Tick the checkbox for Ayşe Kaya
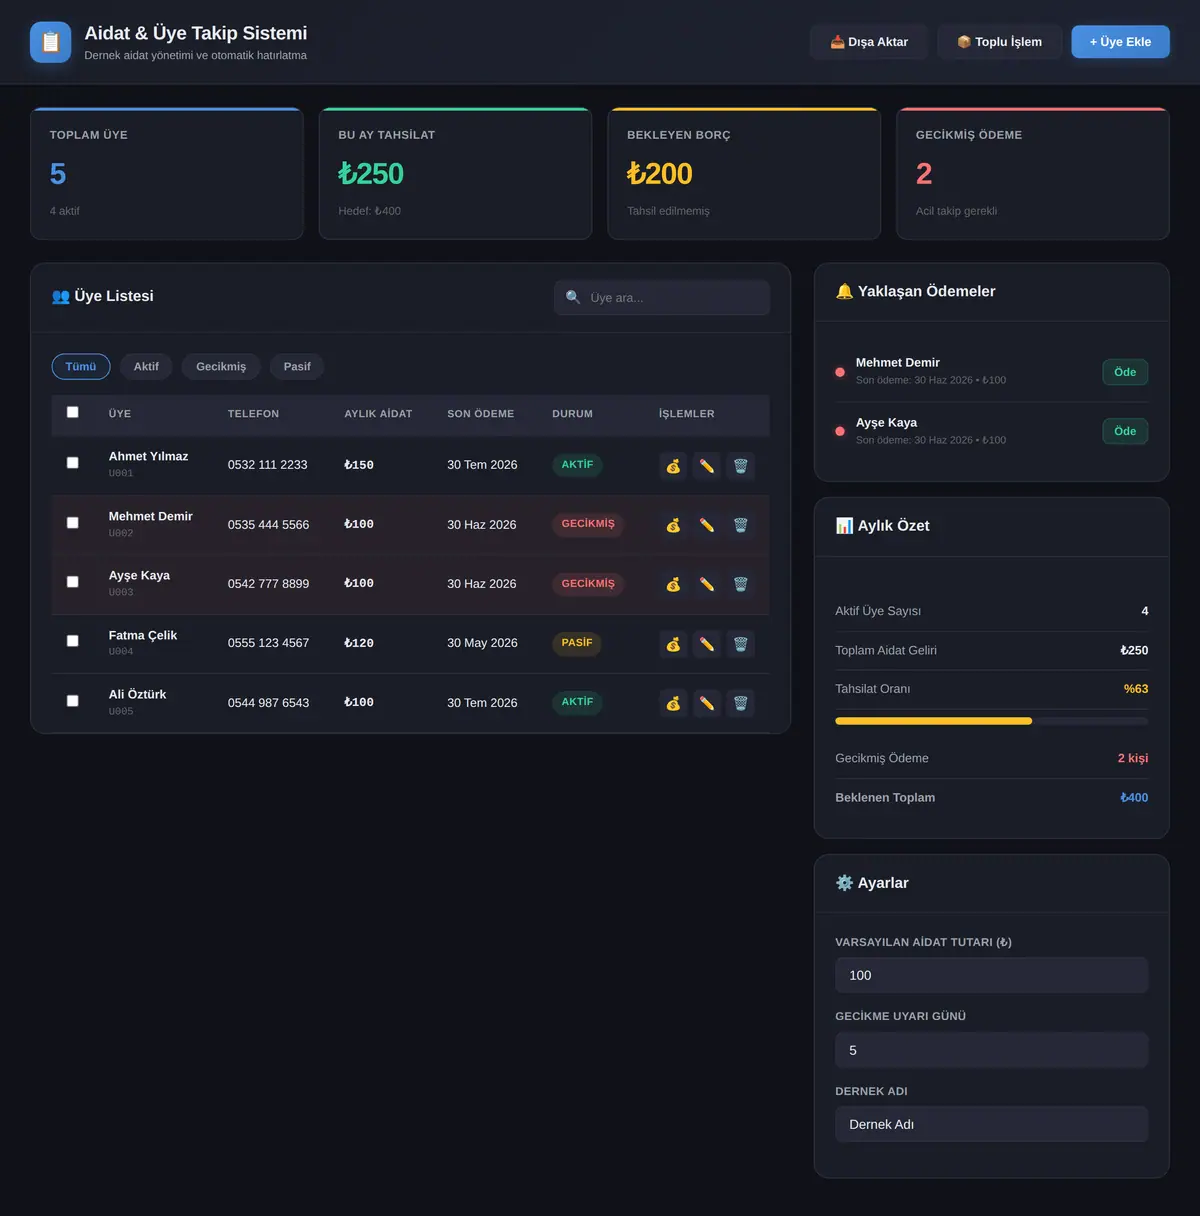 (72, 582)
